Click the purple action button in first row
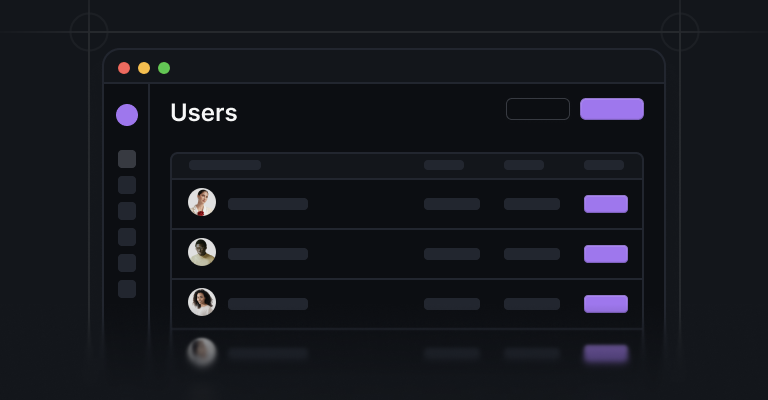Viewport: 768px width, 400px height. (x=606, y=204)
